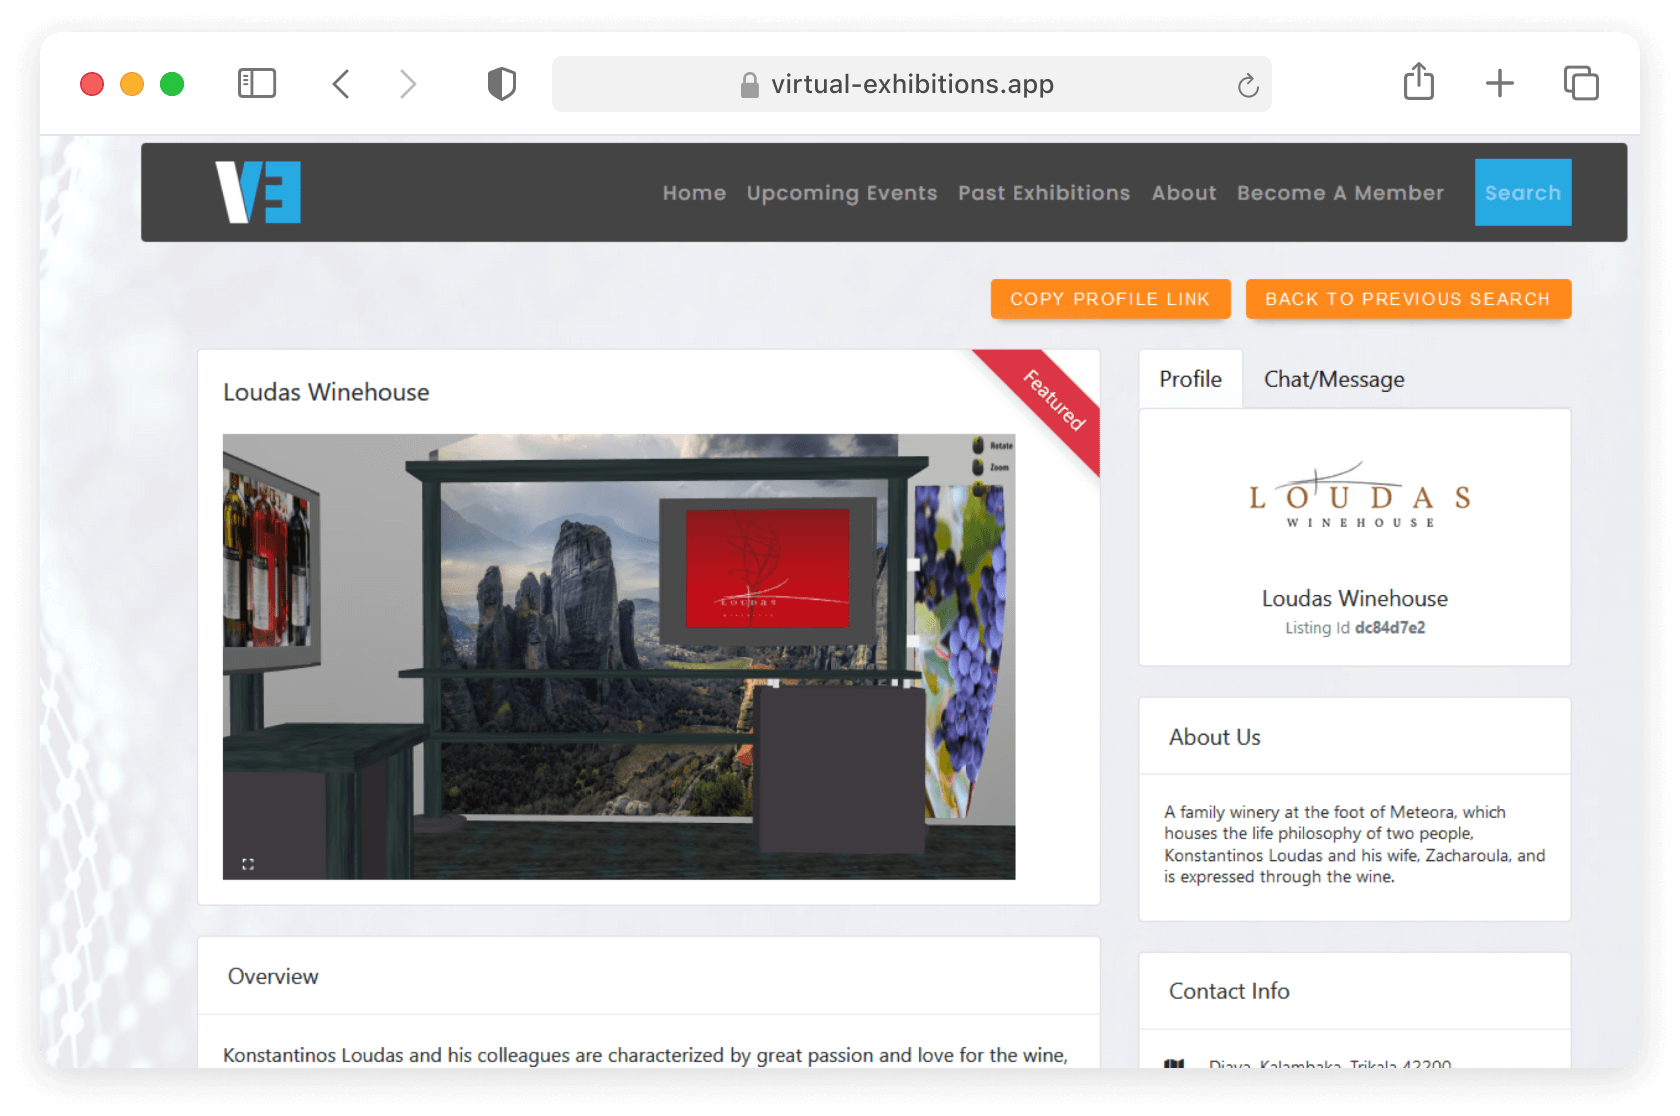Click the address bar with virtual-exhibitions.app
1680x1116 pixels.
[x=911, y=84]
